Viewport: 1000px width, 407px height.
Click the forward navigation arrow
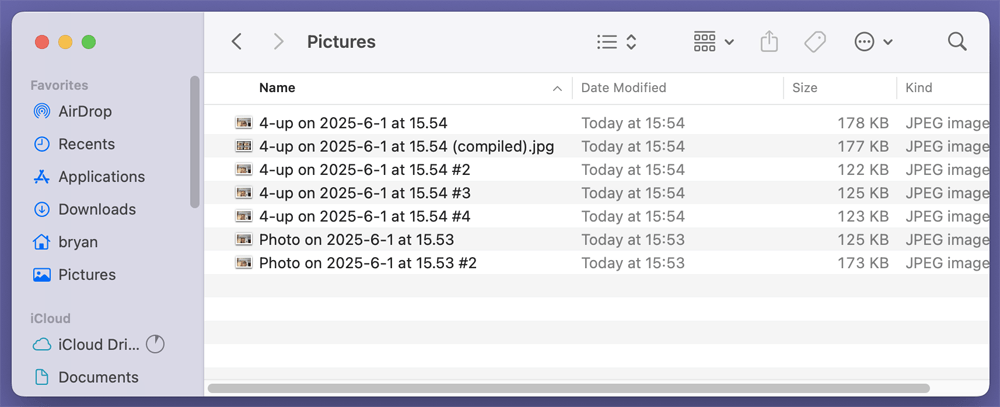[x=278, y=41]
